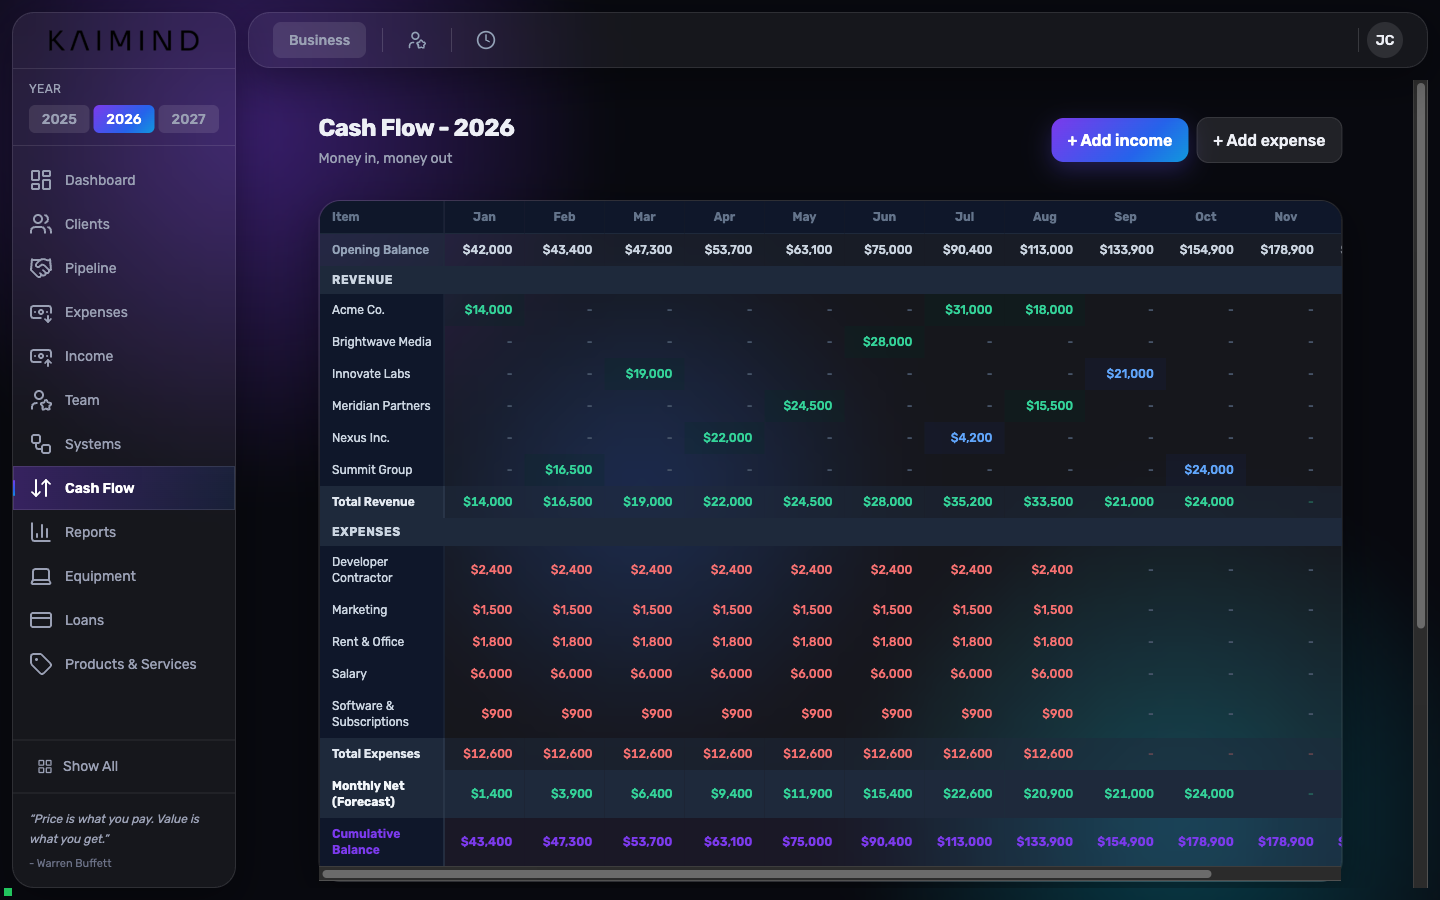The height and width of the screenshot is (900, 1440).
Task: Click the Income money icon
Action: coord(41,356)
